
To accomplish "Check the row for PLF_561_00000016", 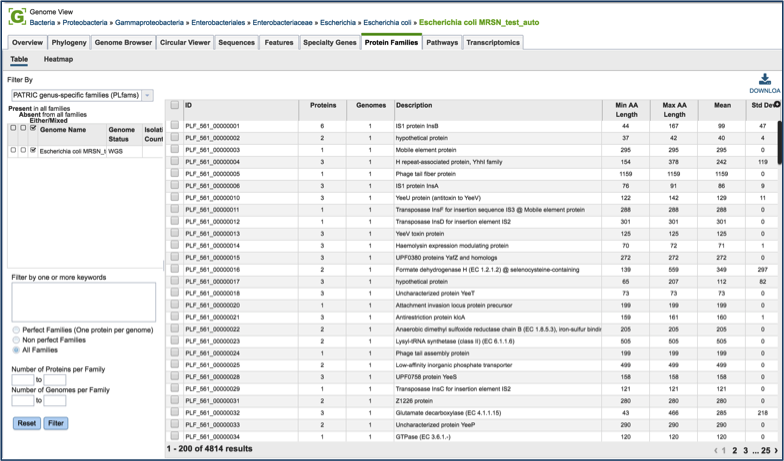I will [x=174, y=269].
